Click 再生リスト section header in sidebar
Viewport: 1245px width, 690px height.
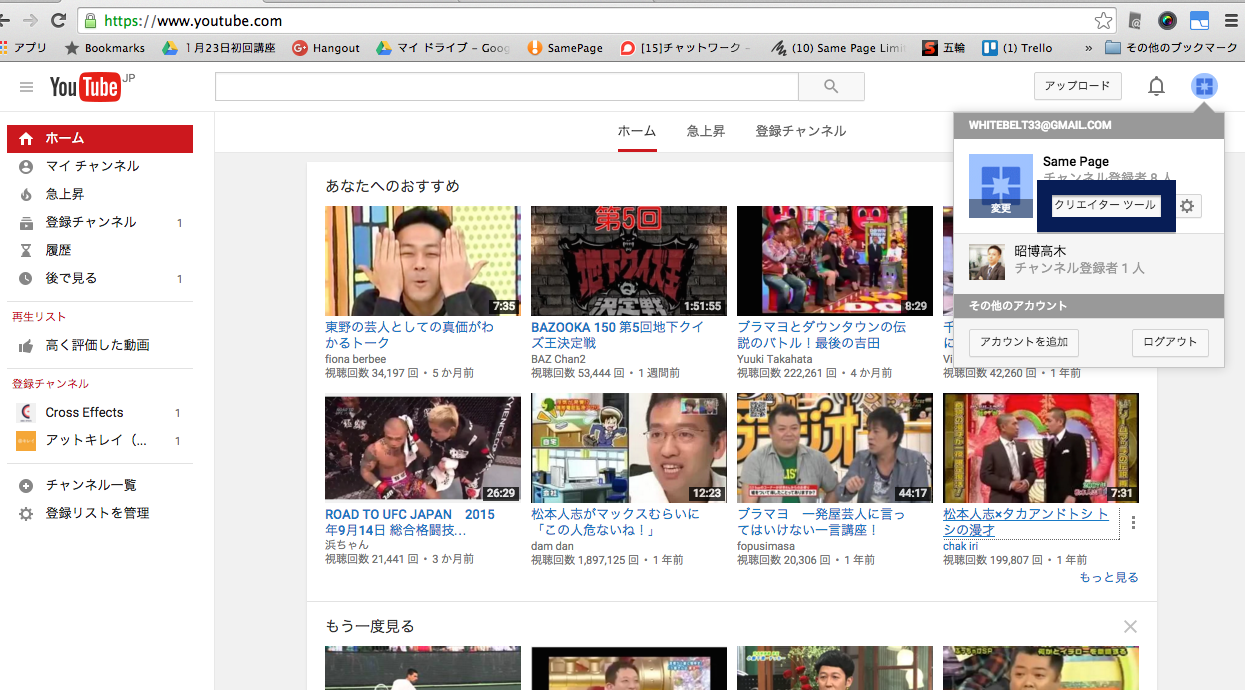39,317
